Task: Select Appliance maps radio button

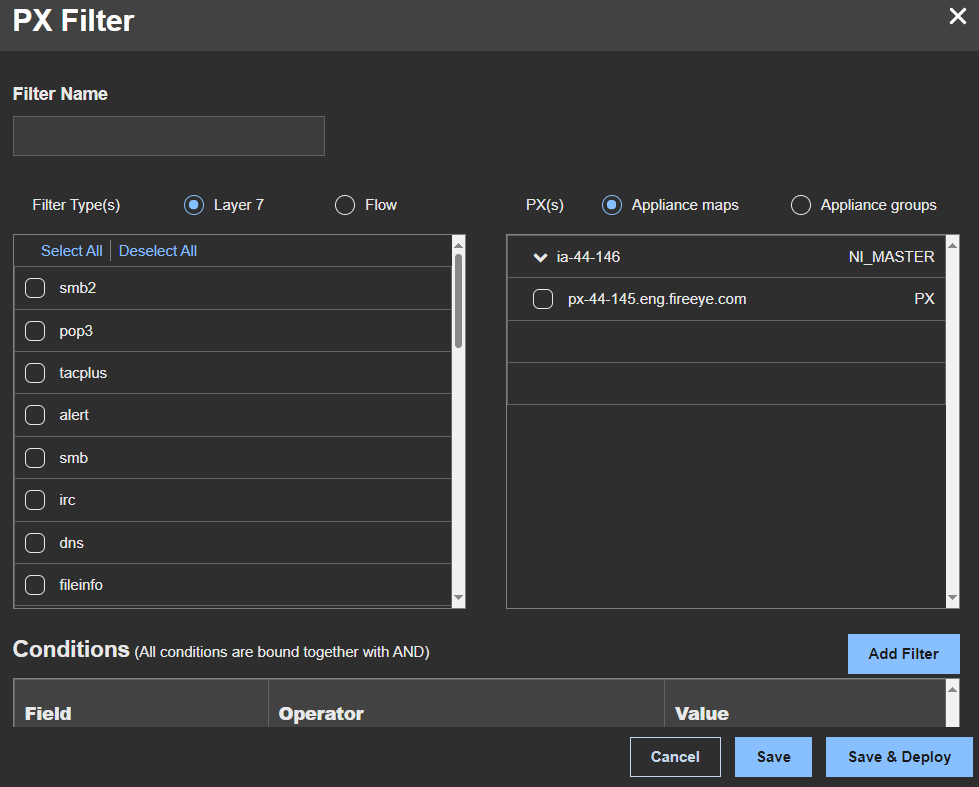Action: [x=612, y=205]
